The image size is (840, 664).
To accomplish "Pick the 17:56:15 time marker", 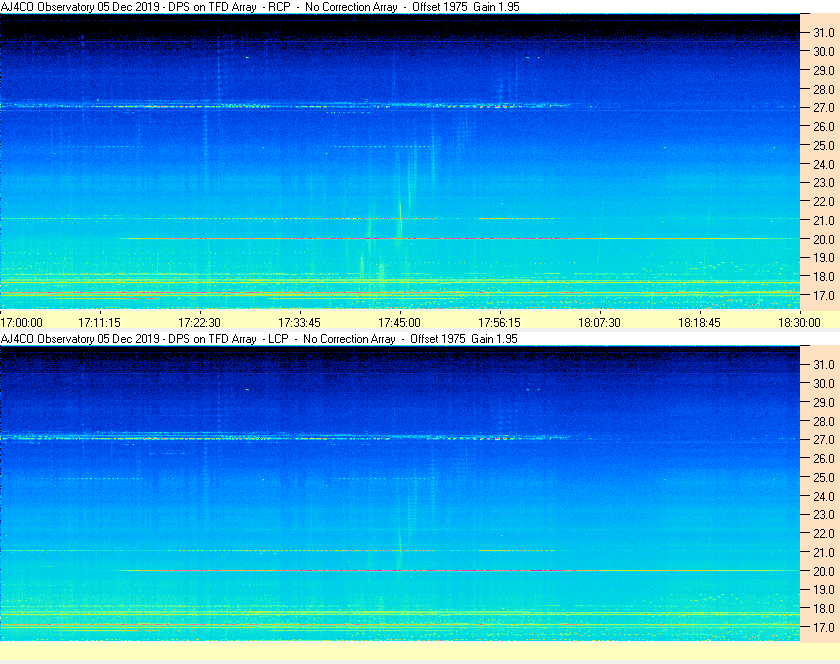I will tap(500, 322).
